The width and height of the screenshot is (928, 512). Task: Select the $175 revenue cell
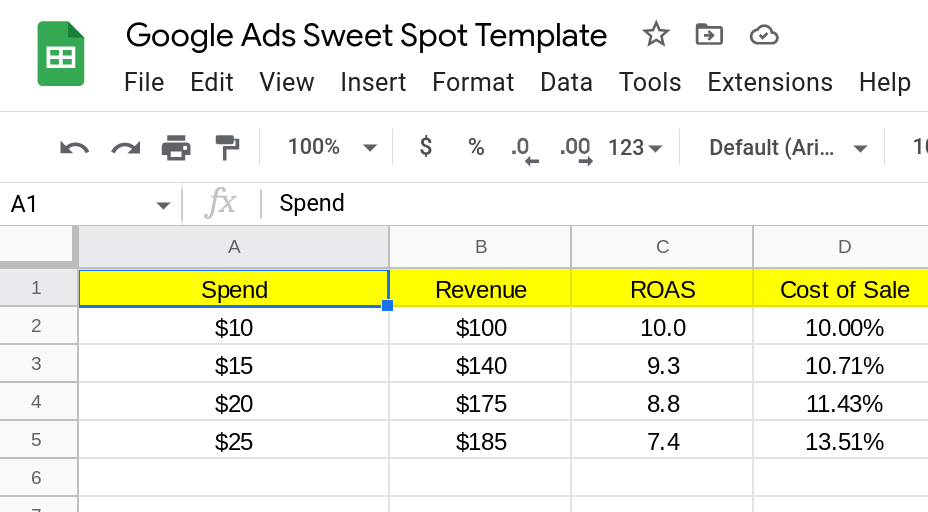tap(481, 402)
